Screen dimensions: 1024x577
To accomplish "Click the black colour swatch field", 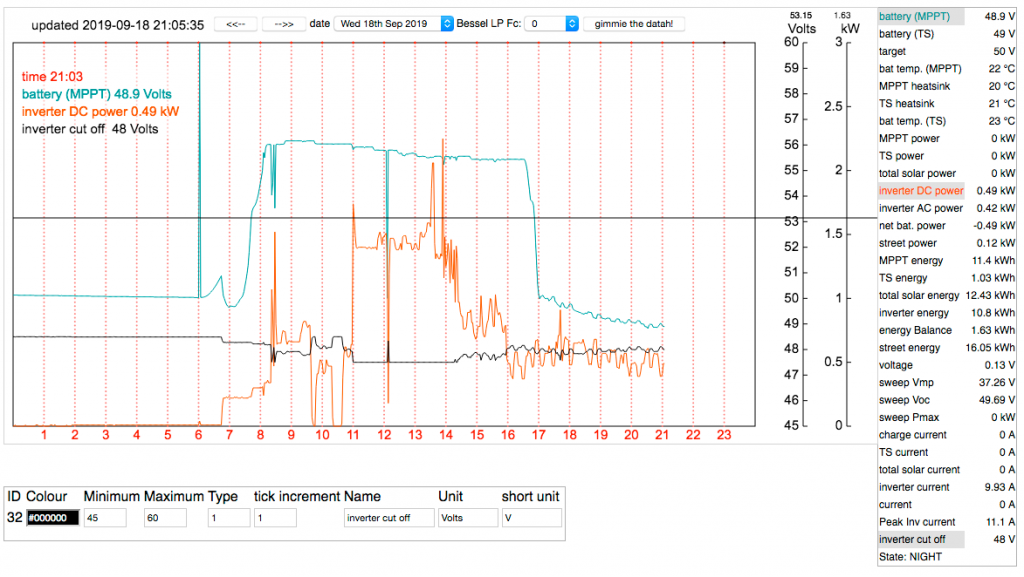I will (x=52, y=518).
